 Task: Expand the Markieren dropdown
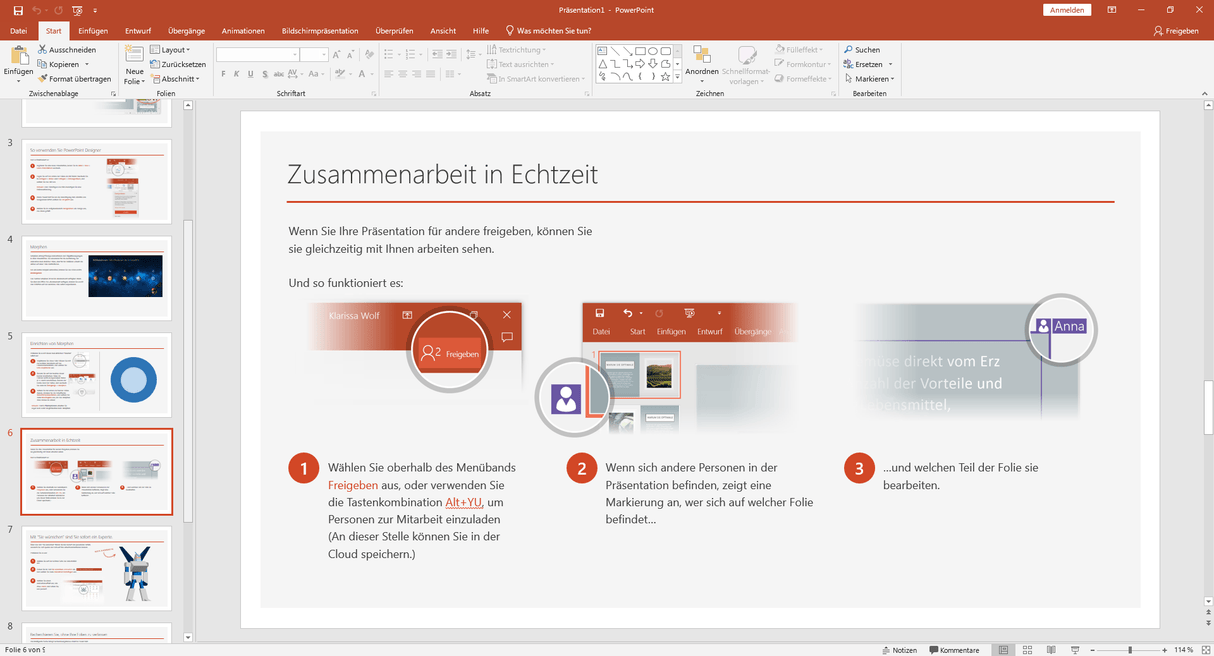[x=868, y=79]
